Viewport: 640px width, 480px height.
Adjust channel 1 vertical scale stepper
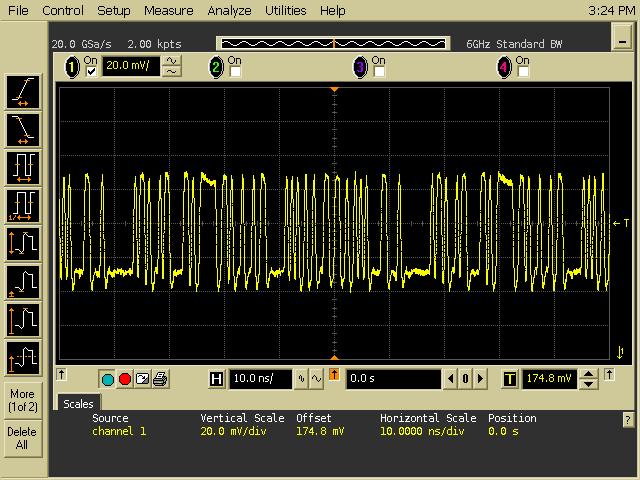pos(172,67)
